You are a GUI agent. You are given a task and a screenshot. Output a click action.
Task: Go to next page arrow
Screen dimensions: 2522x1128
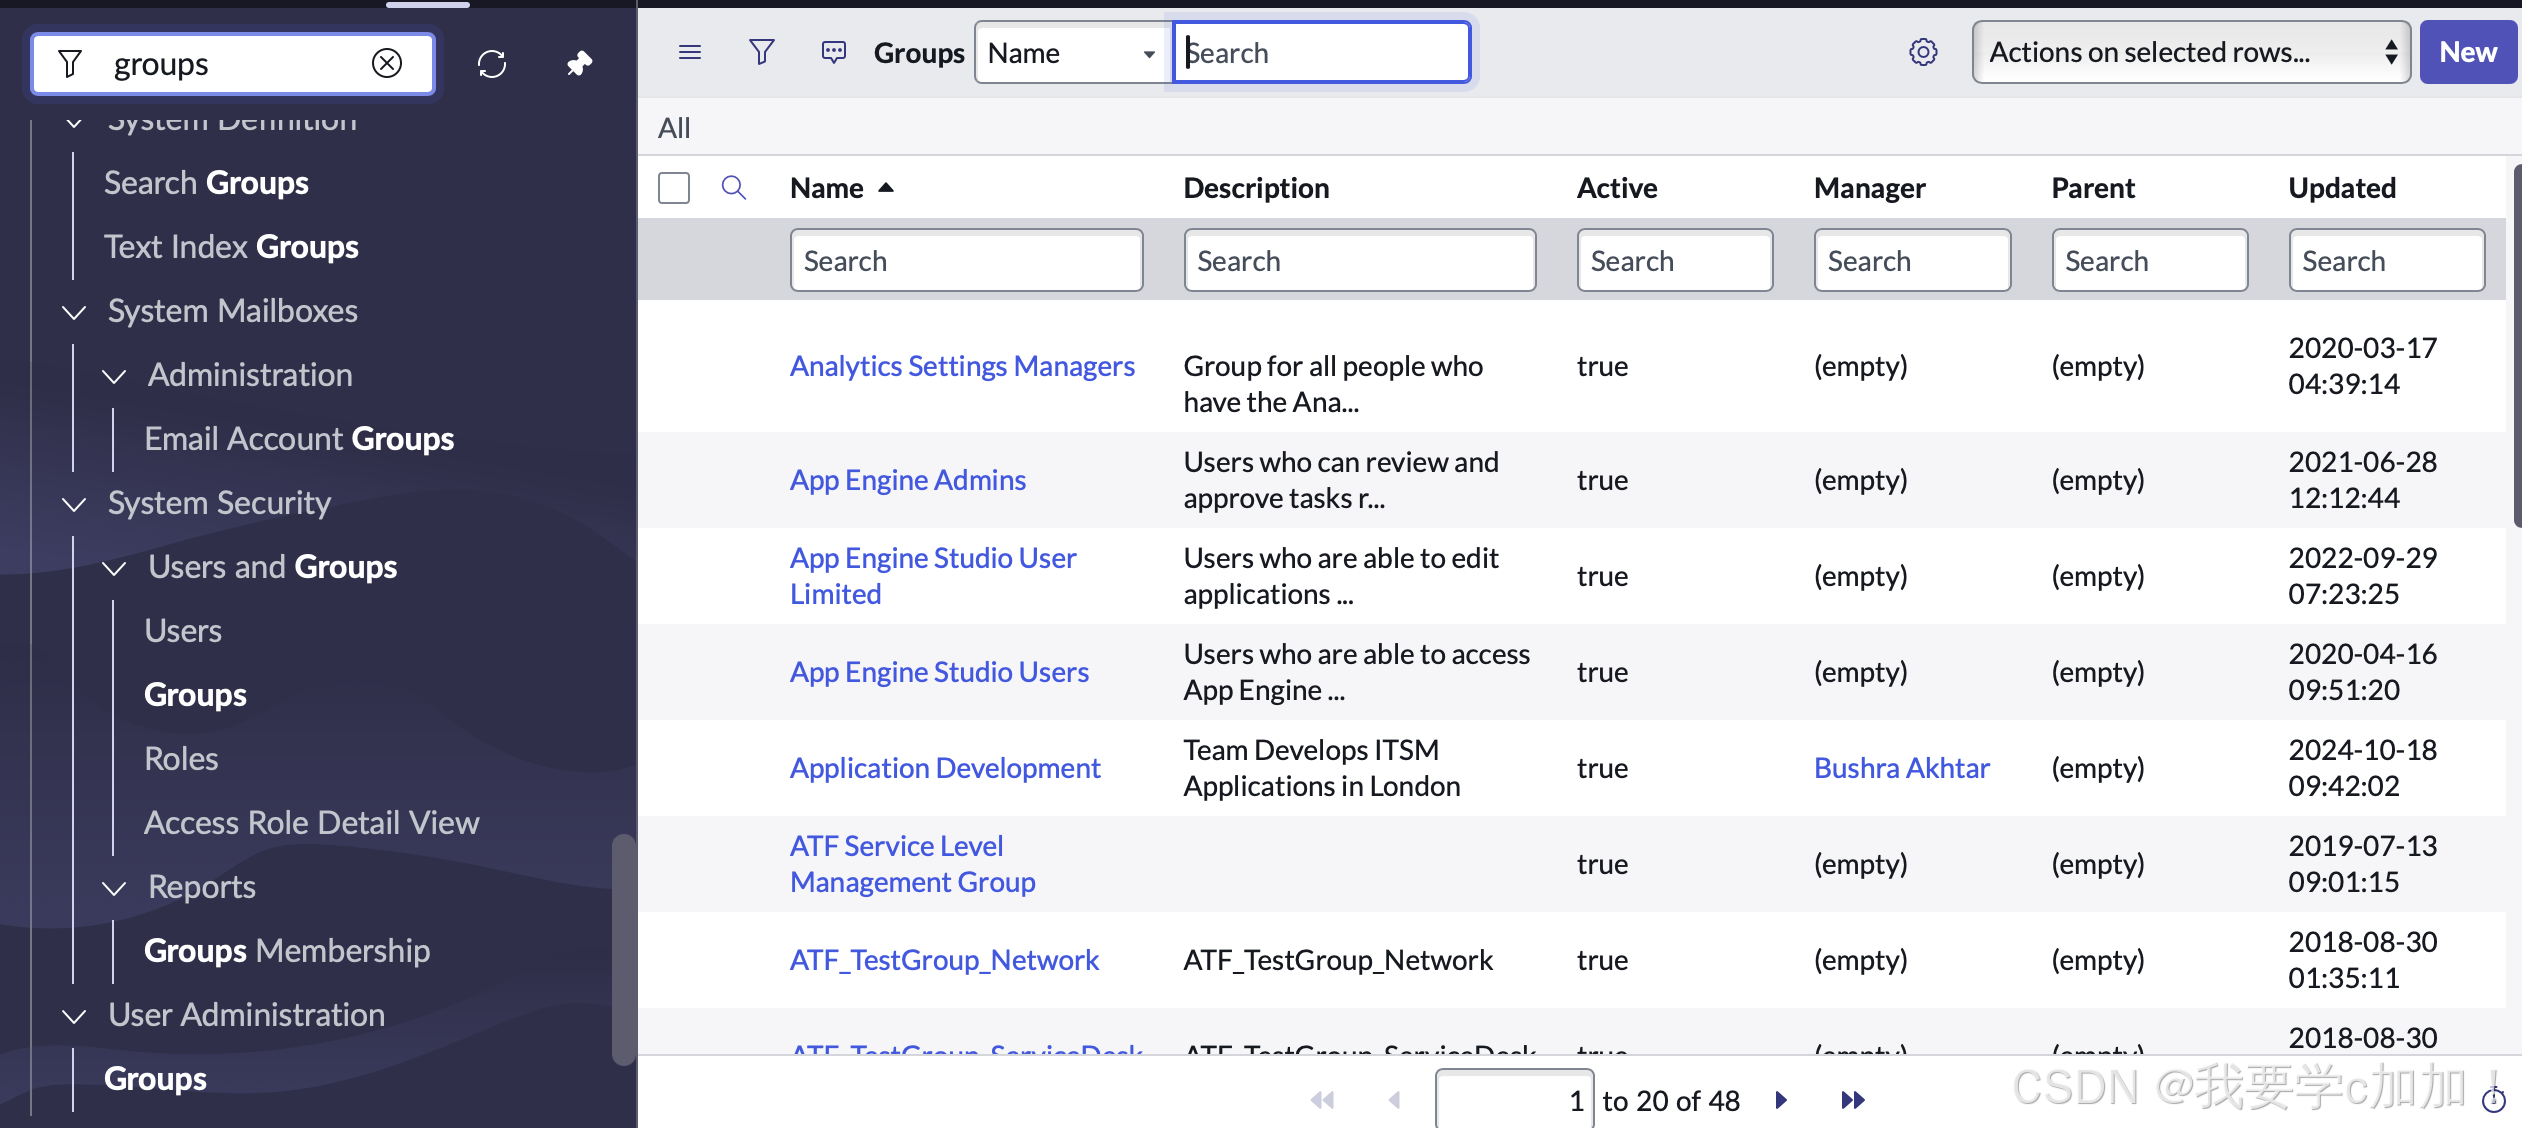1781,1100
